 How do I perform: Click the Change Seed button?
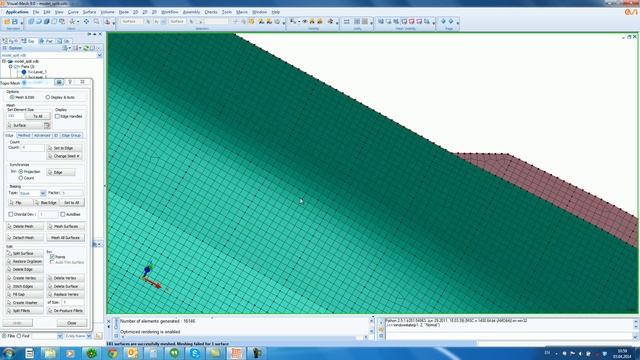pos(64,156)
